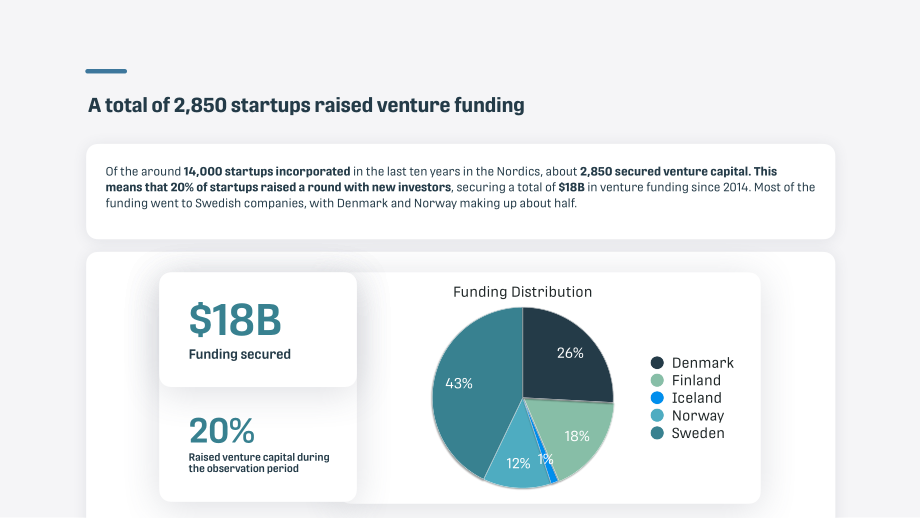Image resolution: width=920 pixels, height=518 pixels.
Task: Click the 20% raised venture capital figure
Action: pos(221,431)
